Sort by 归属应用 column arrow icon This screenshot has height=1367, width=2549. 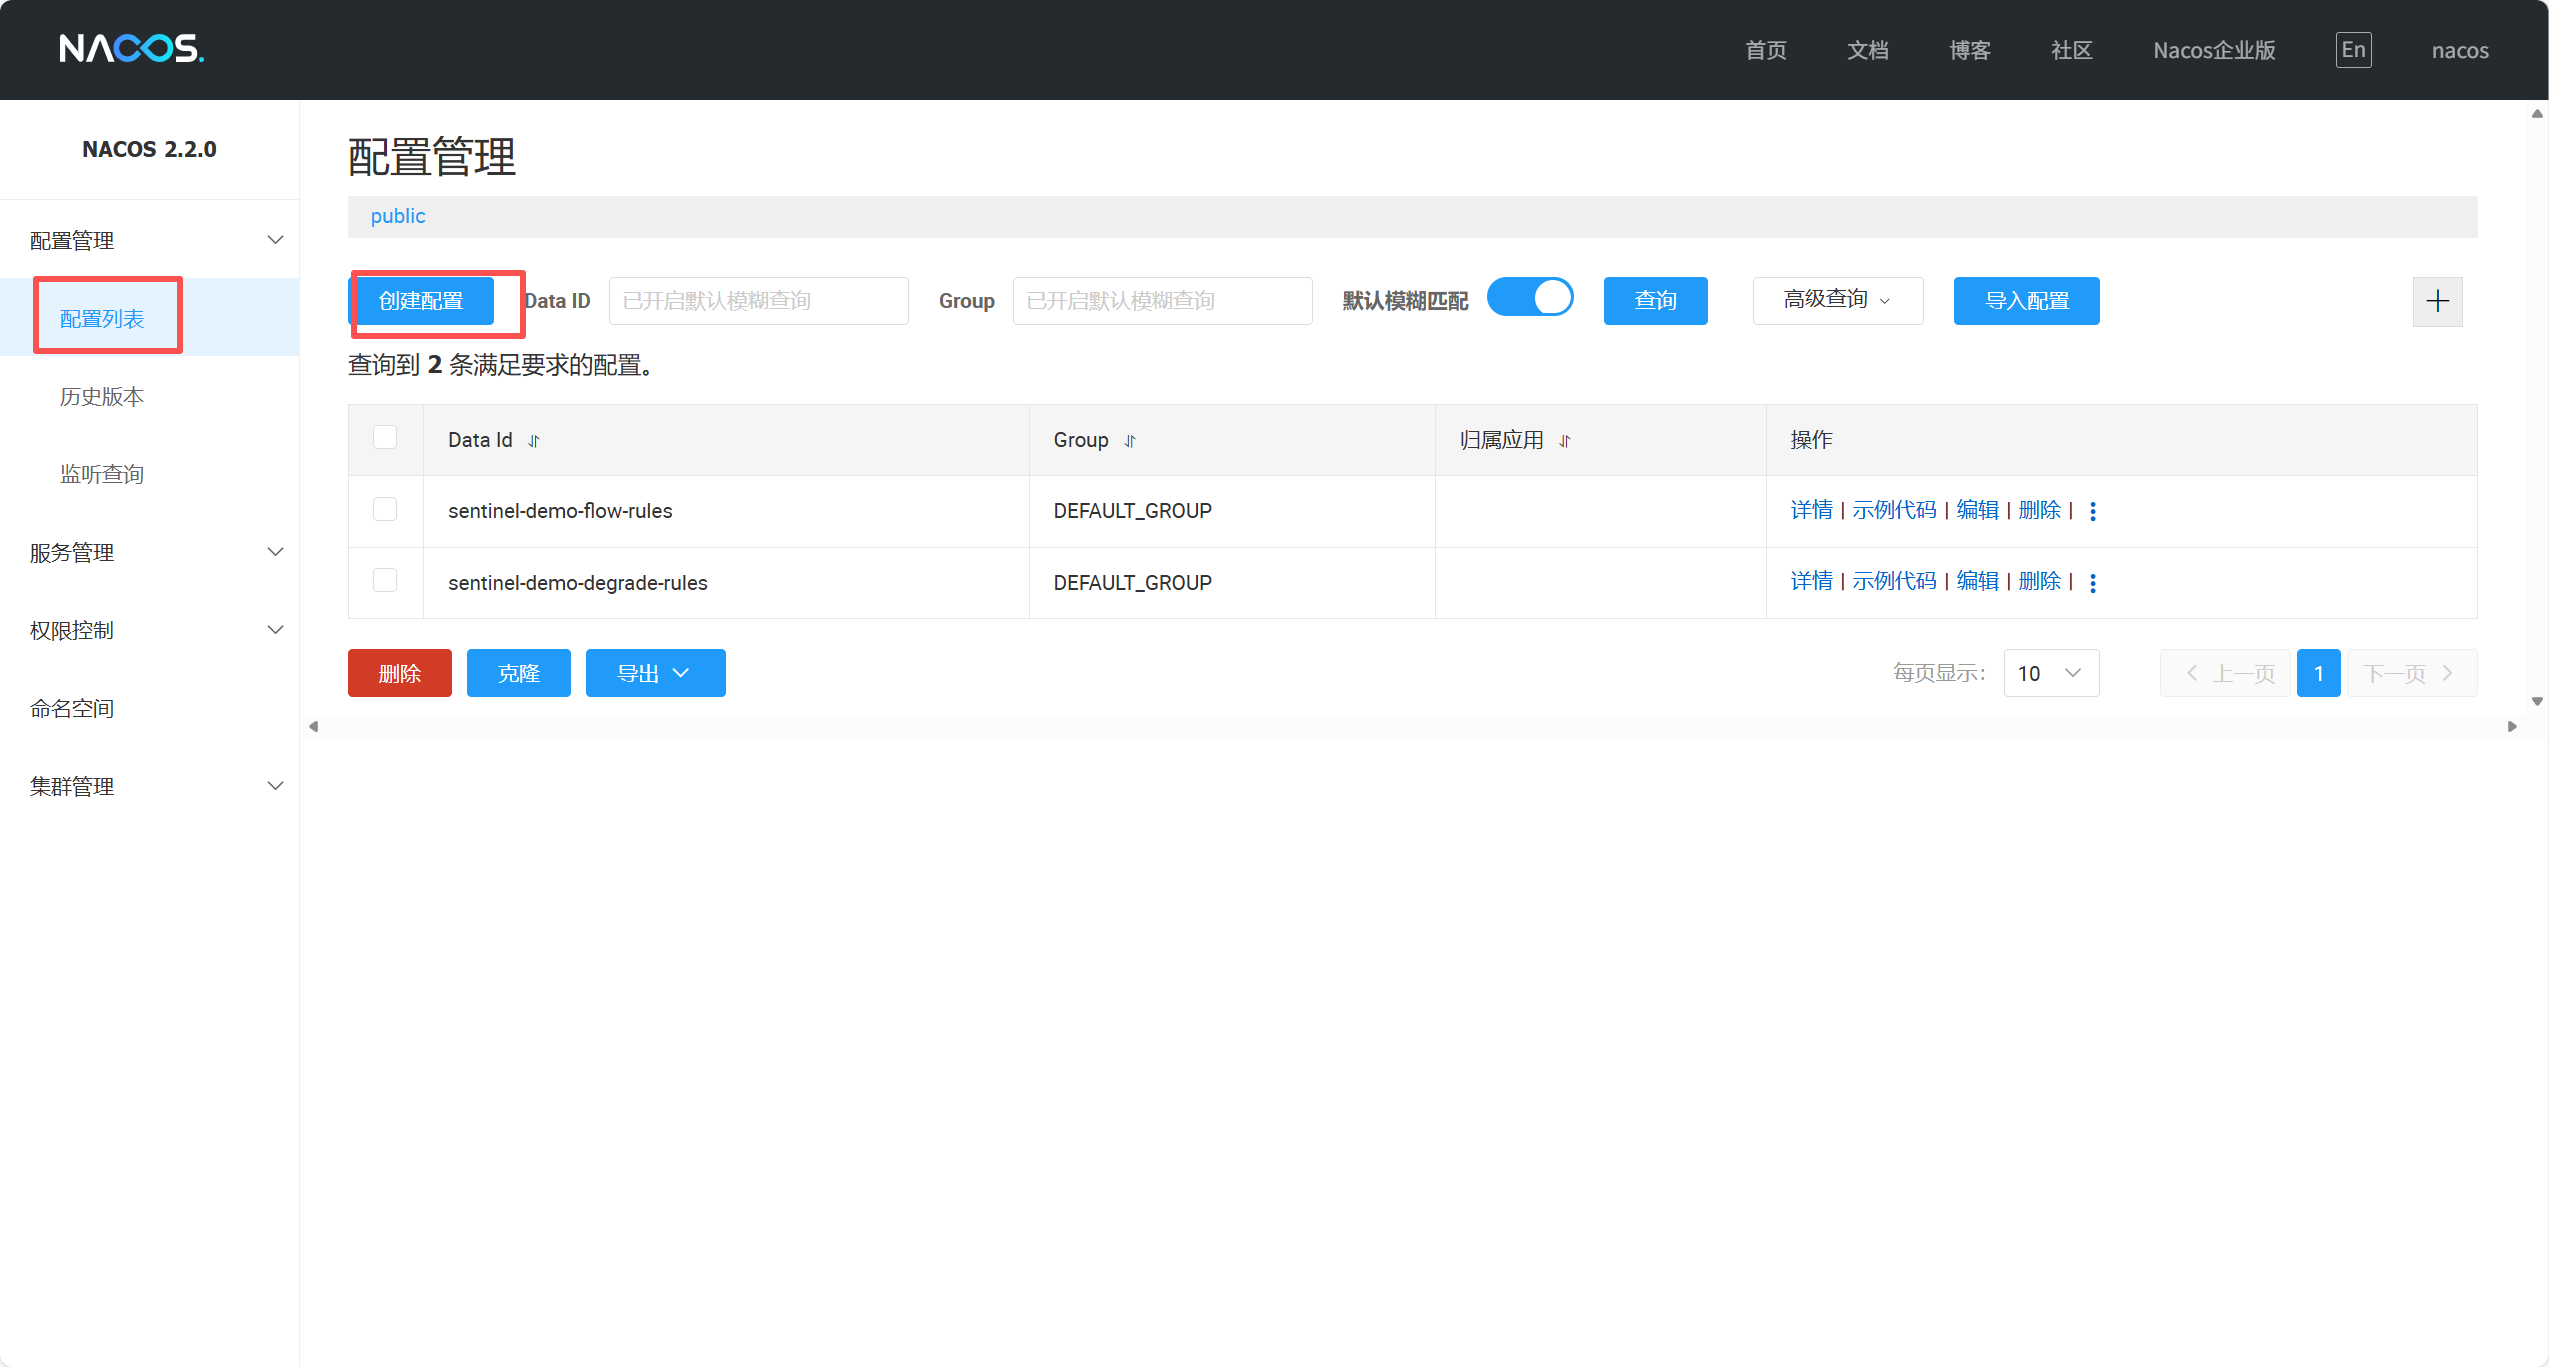coord(1565,441)
